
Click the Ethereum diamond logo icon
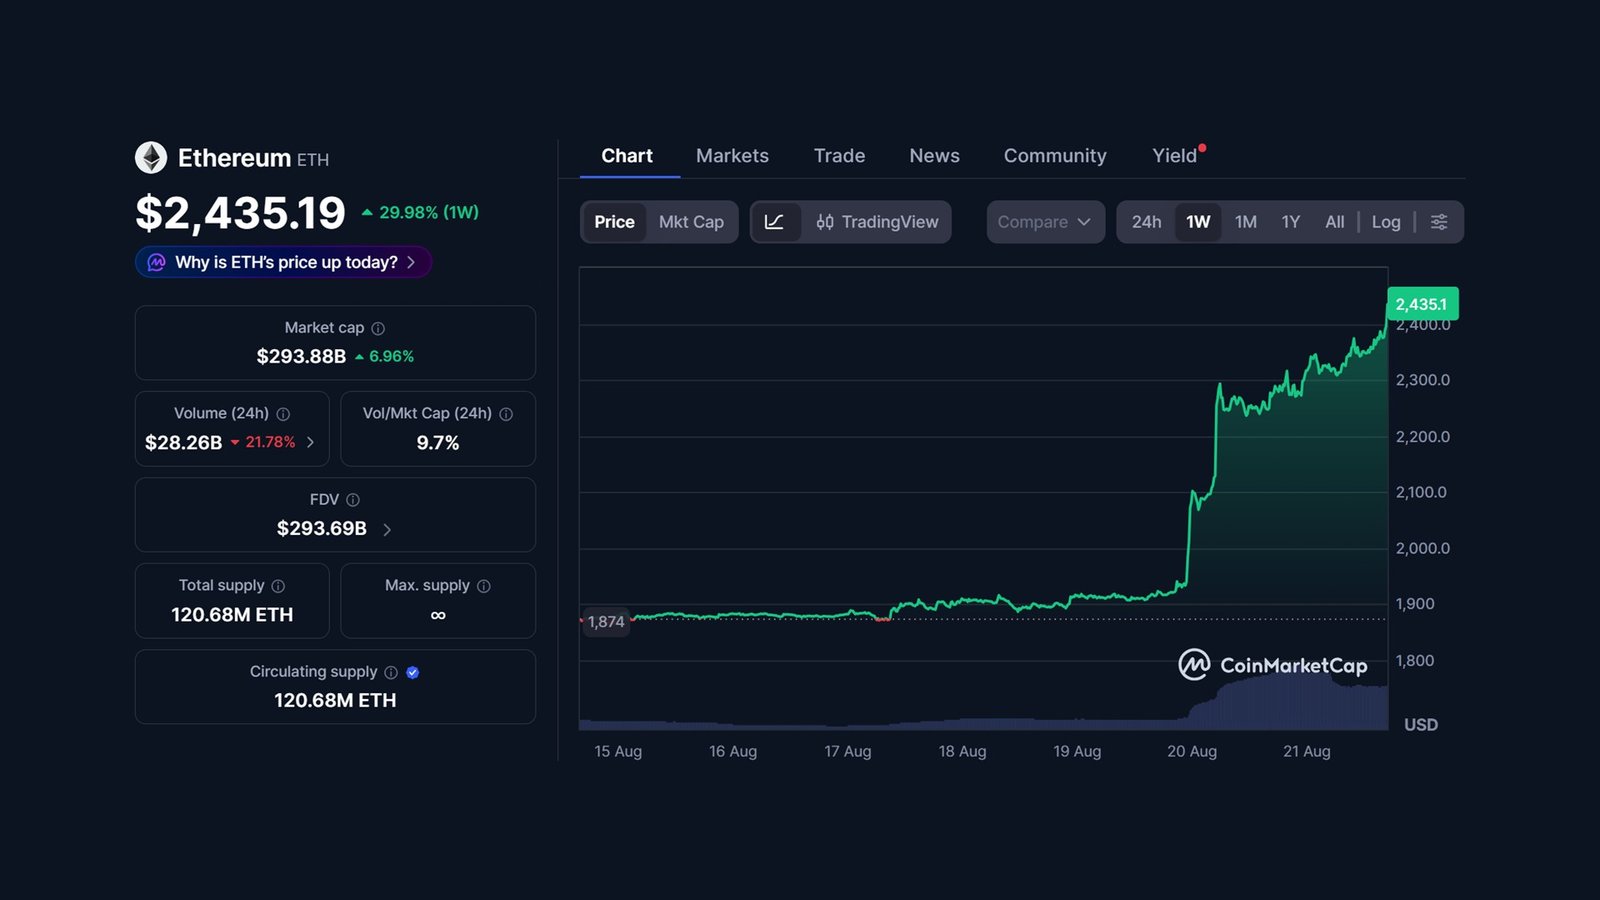[x=151, y=158]
